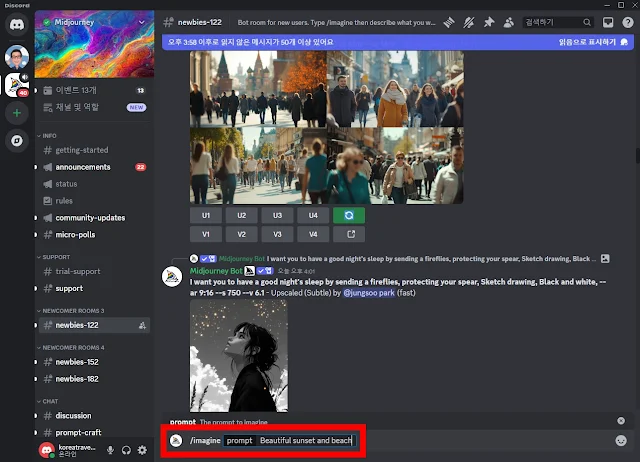Click Midjourney Bot avatar on message
Screen dimensions: 640x462
click(x=172, y=277)
